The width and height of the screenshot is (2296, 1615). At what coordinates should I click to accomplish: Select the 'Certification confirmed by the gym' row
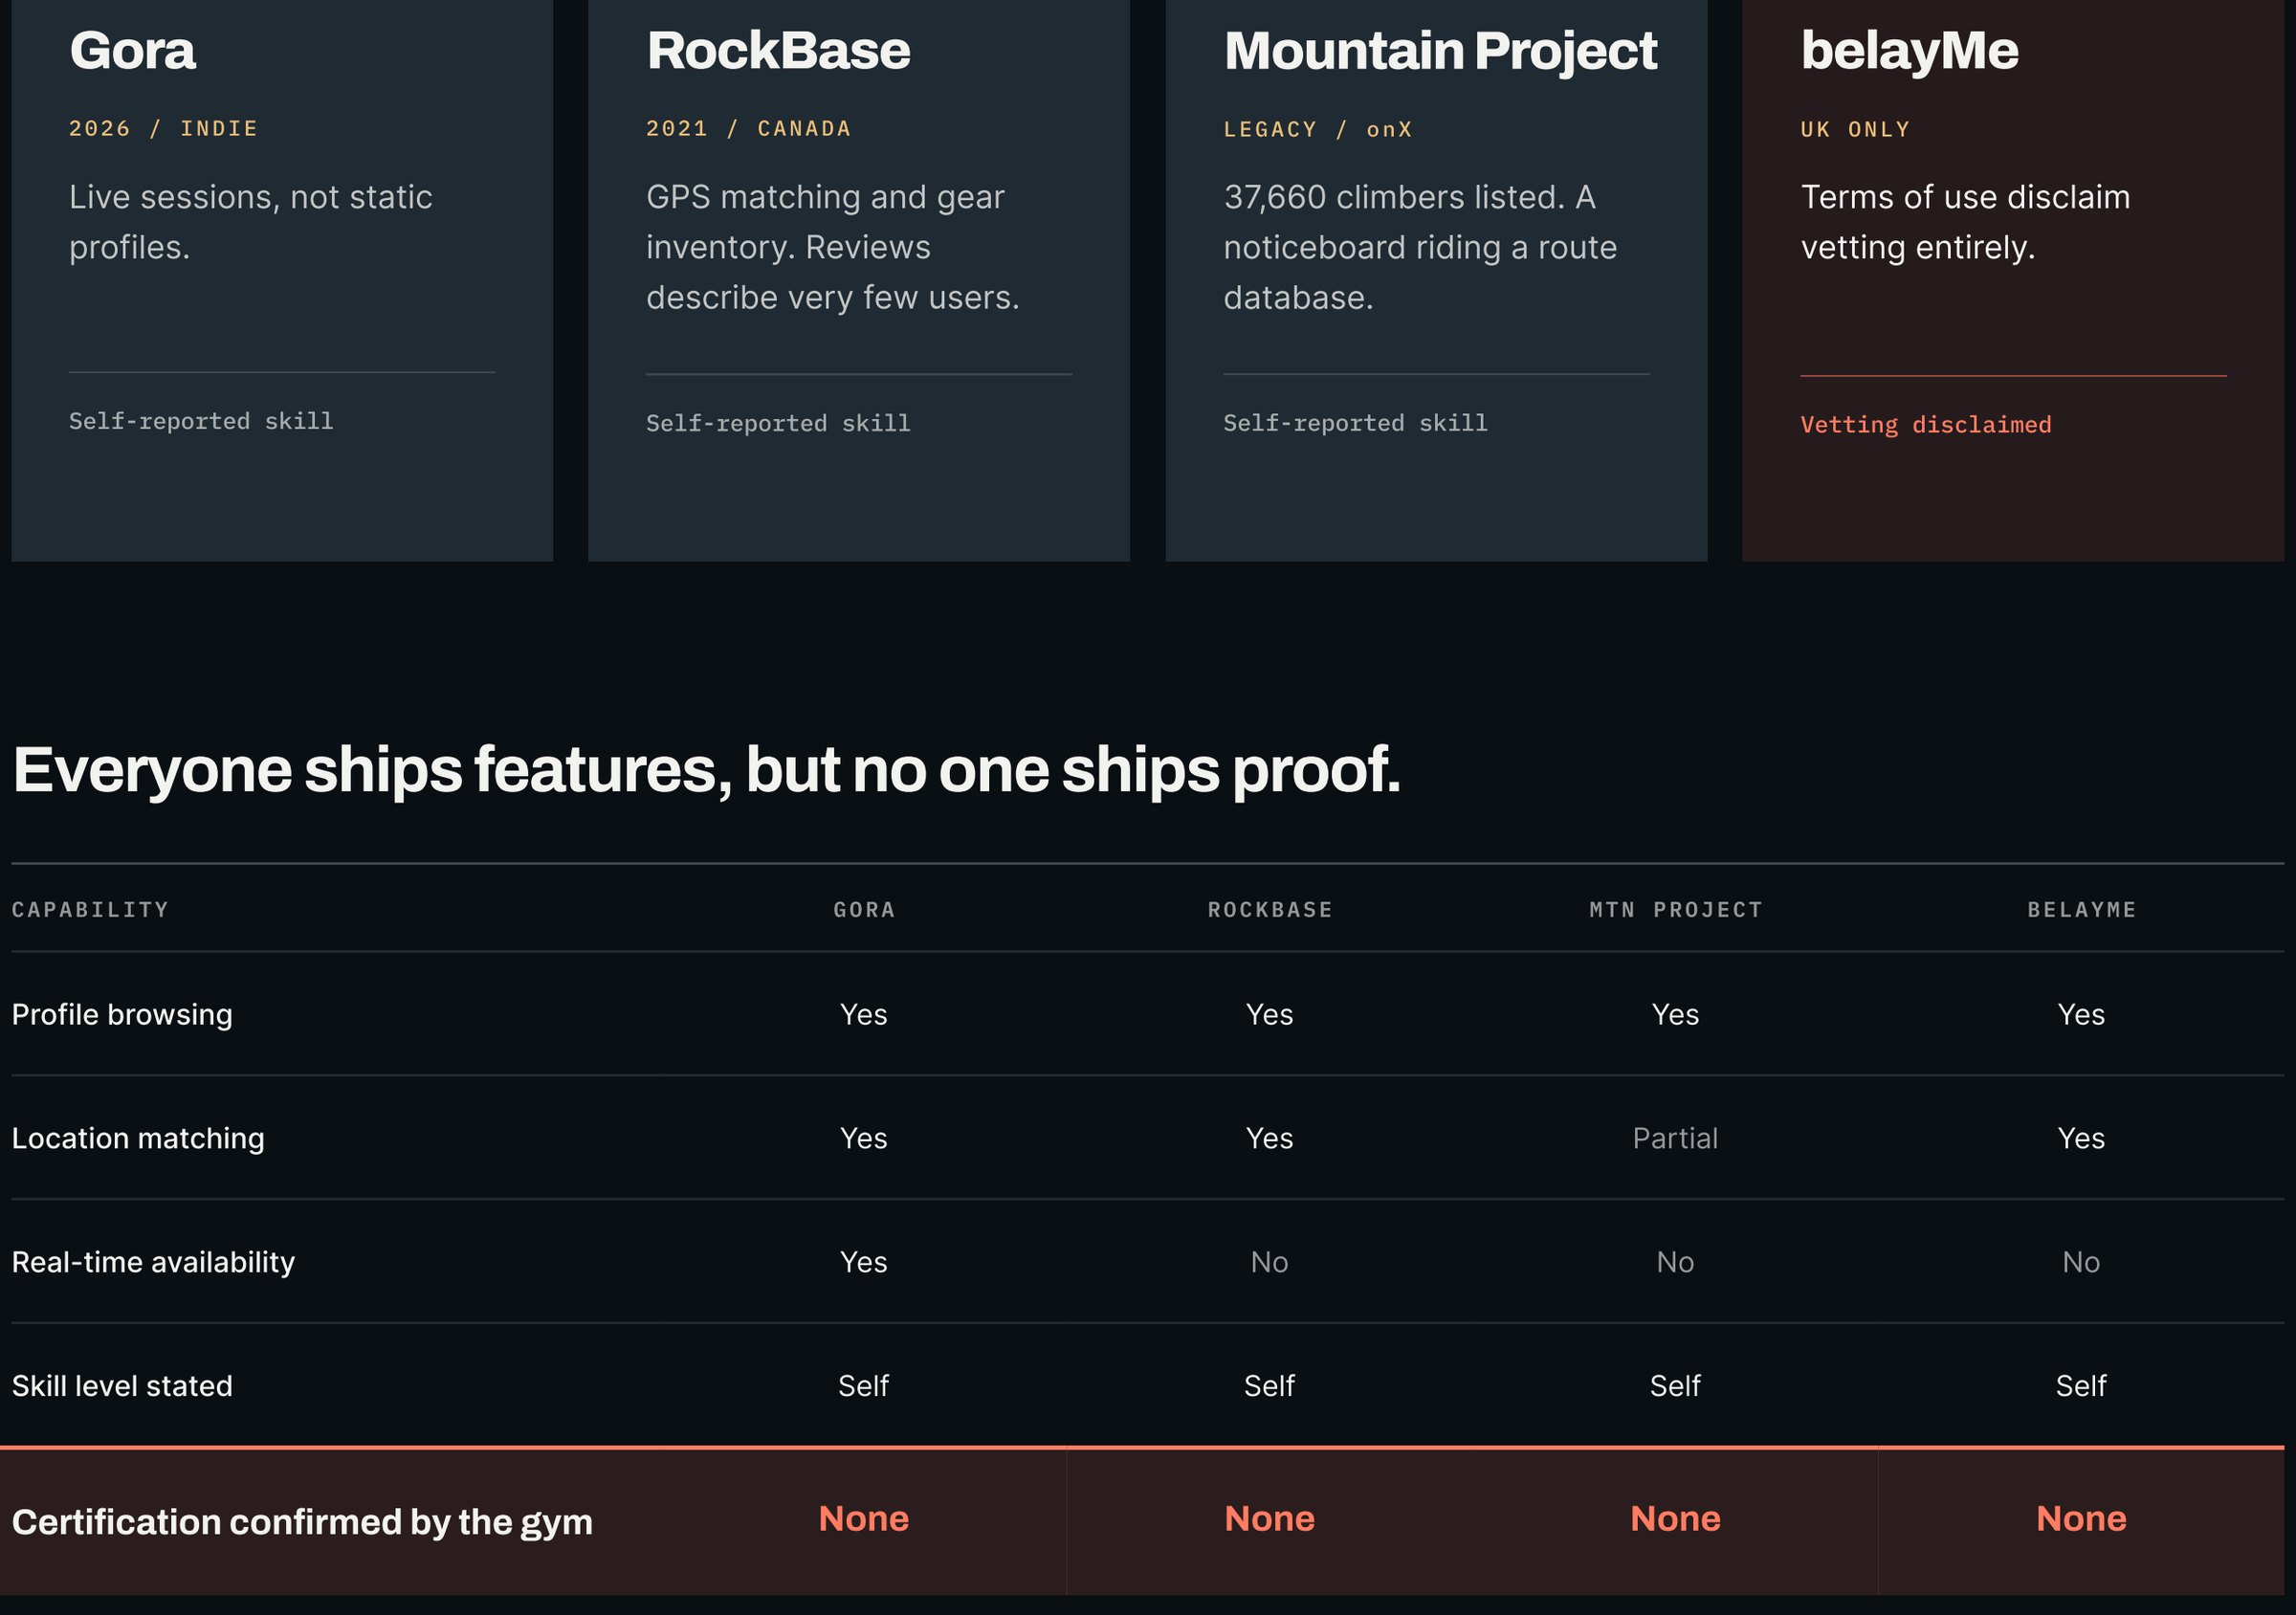click(1142, 1521)
